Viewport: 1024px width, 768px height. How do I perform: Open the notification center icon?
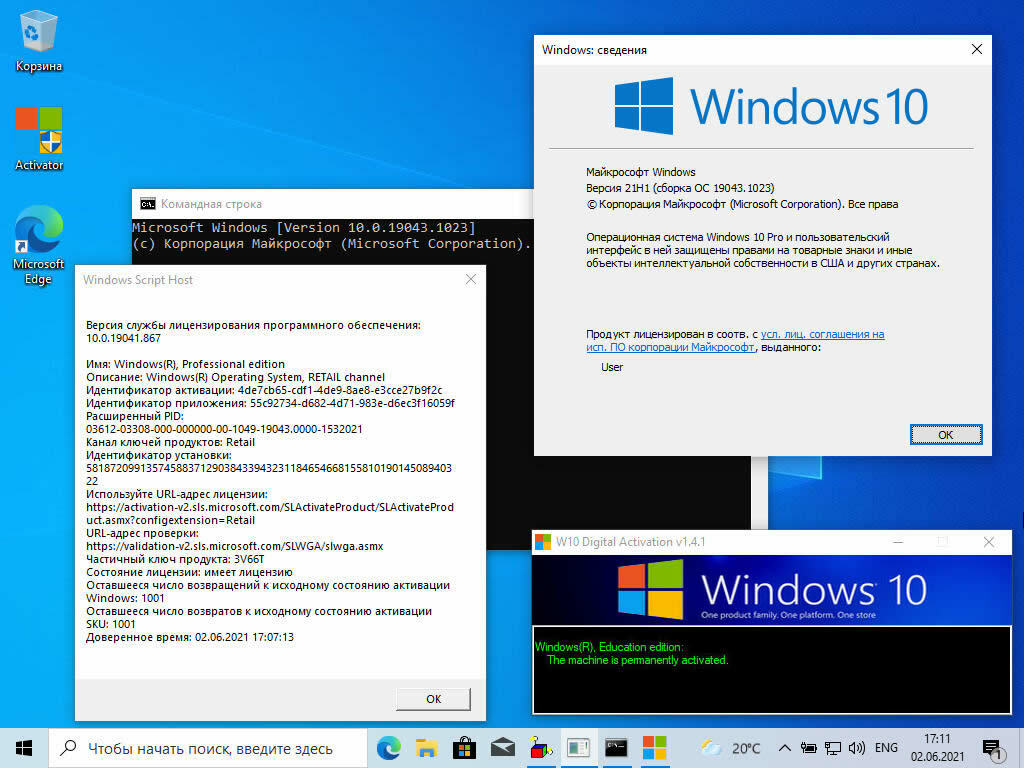click(992, 748)
